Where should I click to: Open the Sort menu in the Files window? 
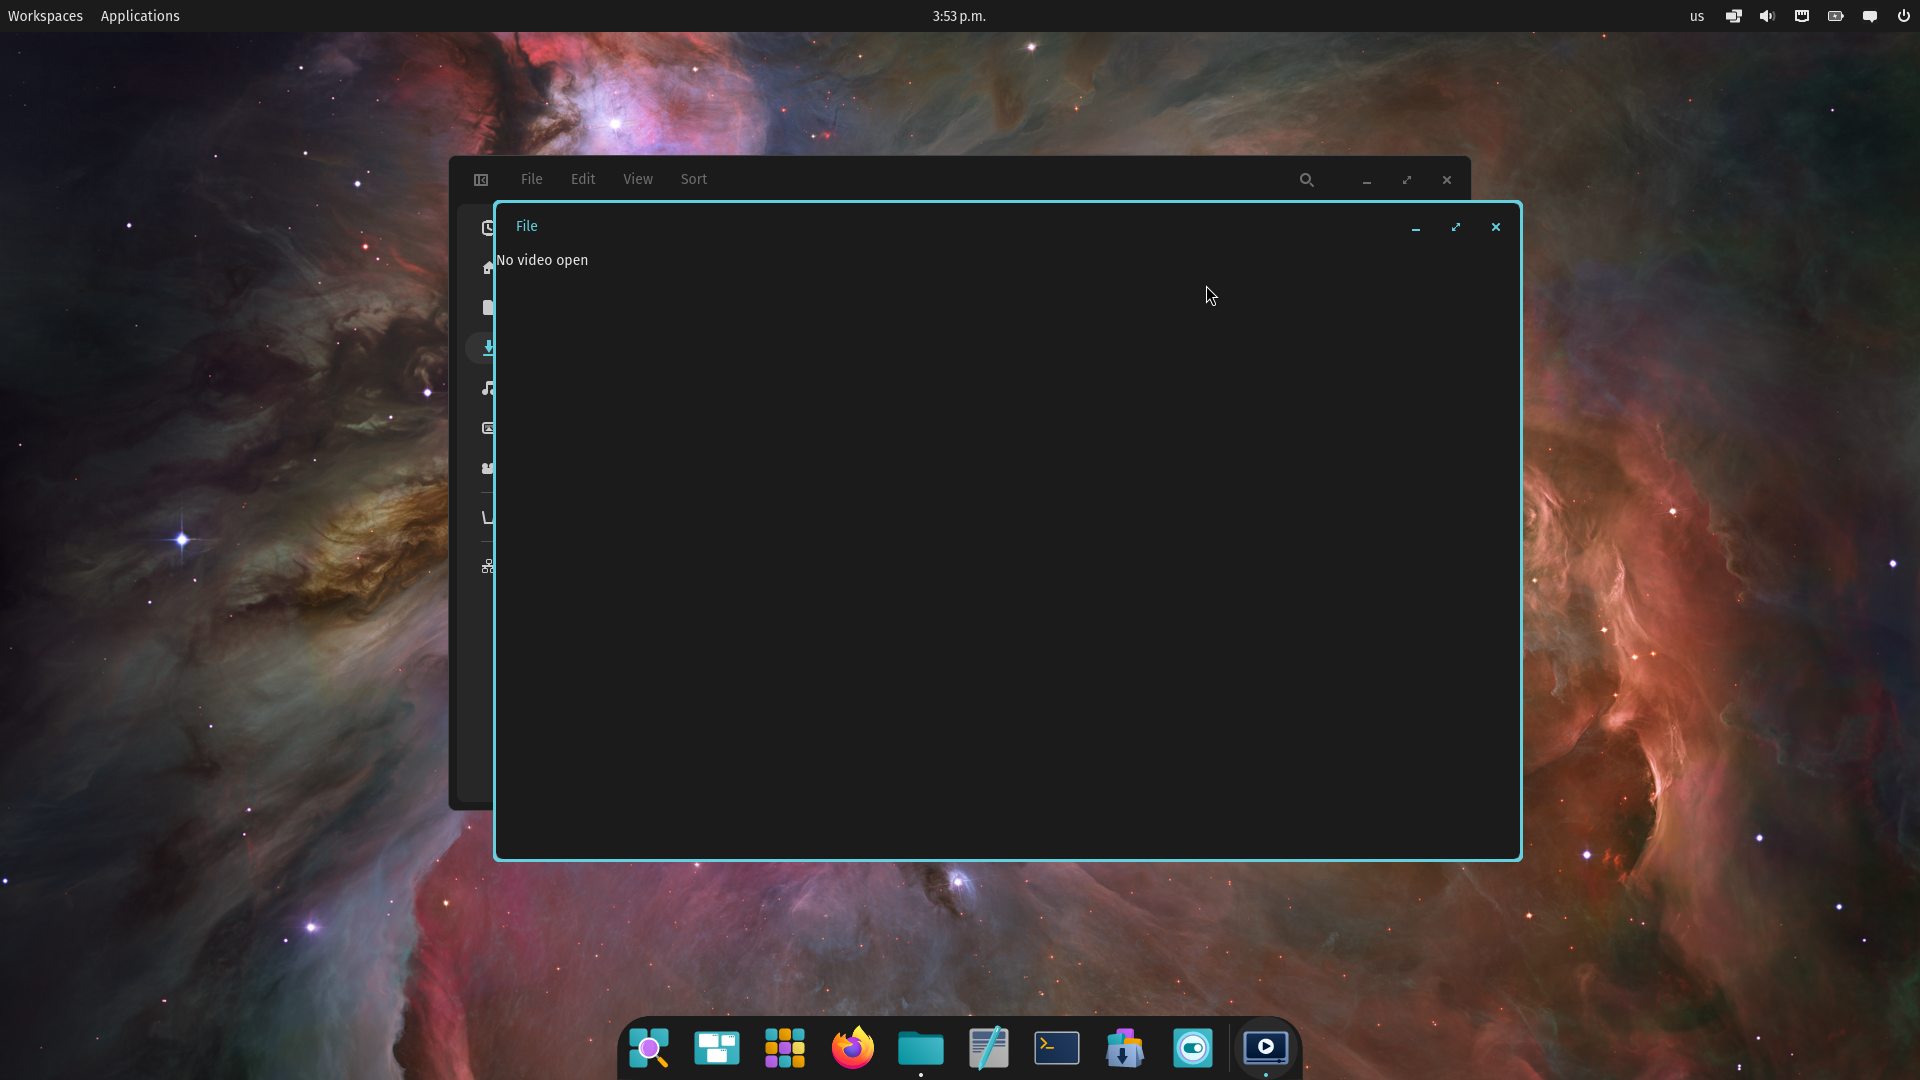tap(694, 179)
